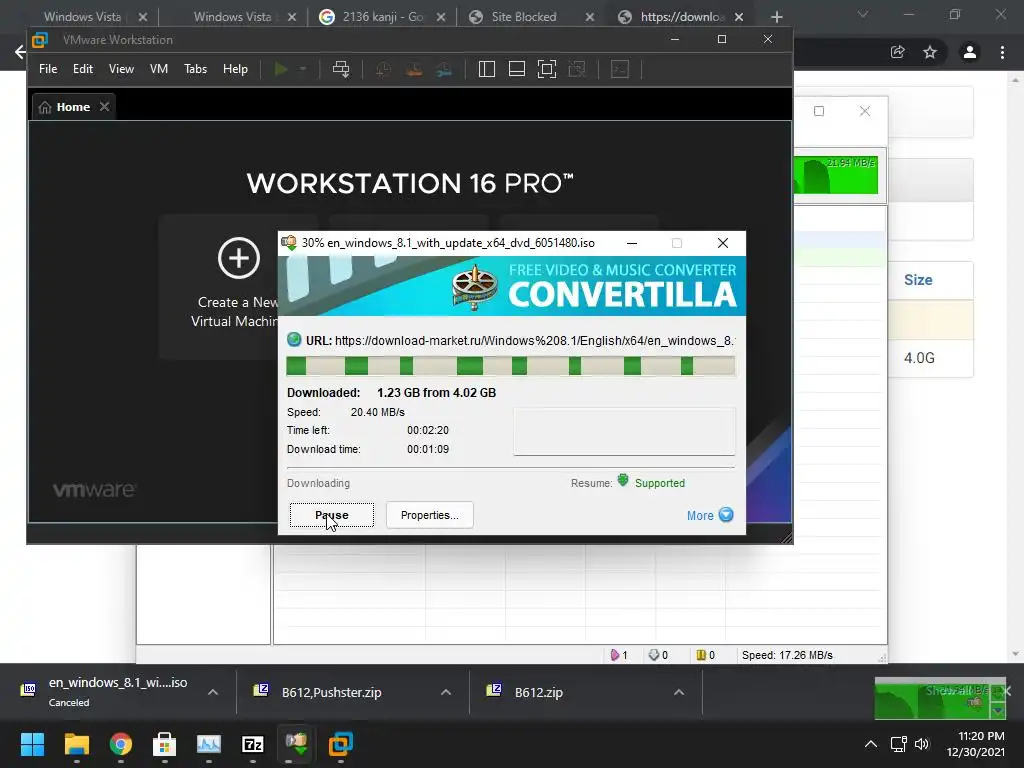Open a new Chrome tab
This screenshot has width=1024, height=768.
click(x=776, y=17)
